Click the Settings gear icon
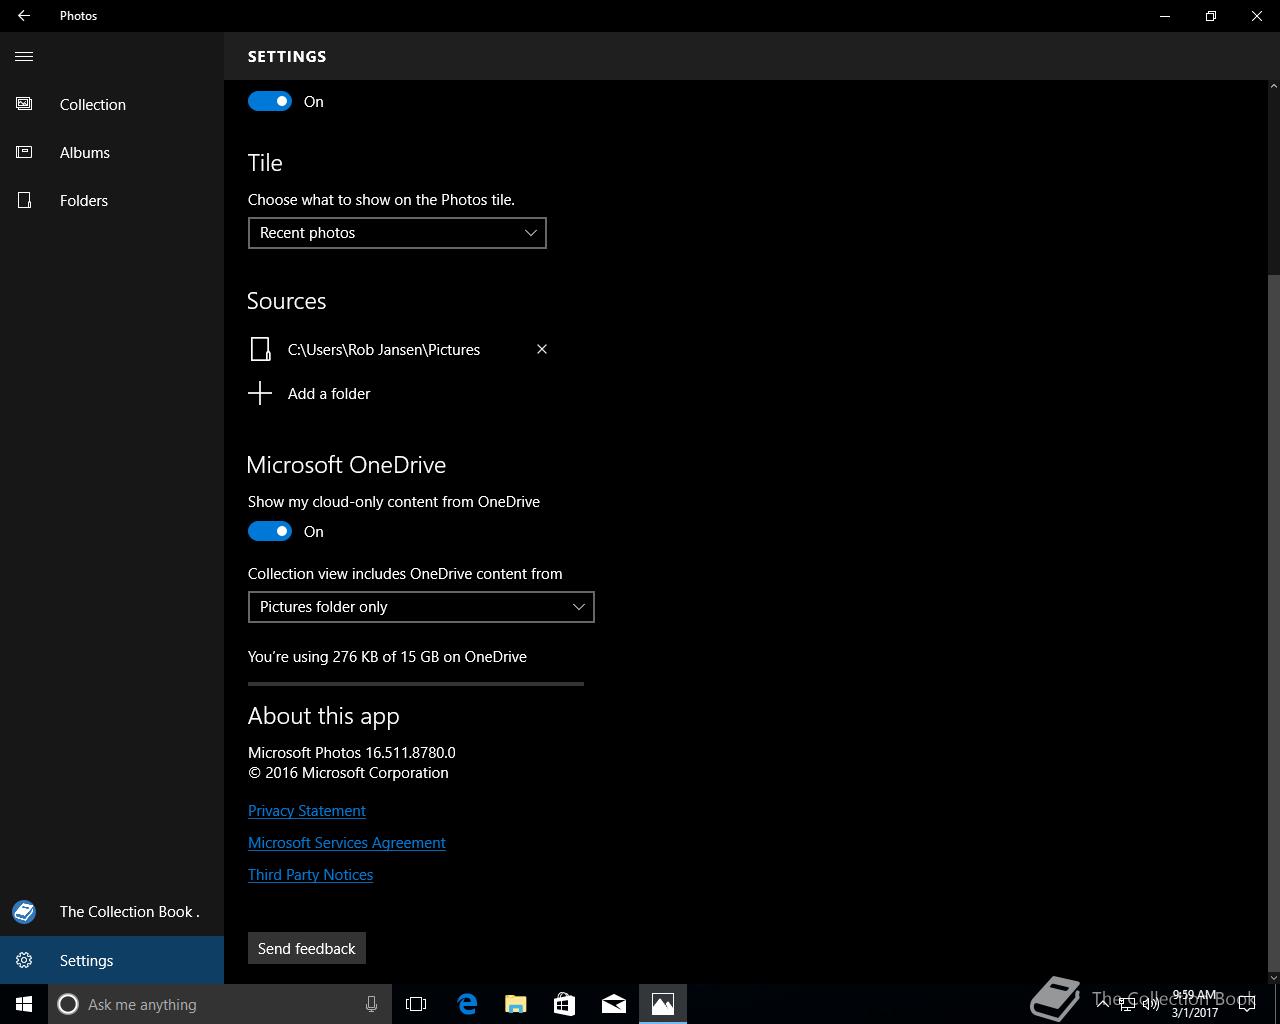The width and height of the screenshot is (1280, 1024). tap(24, 960)
